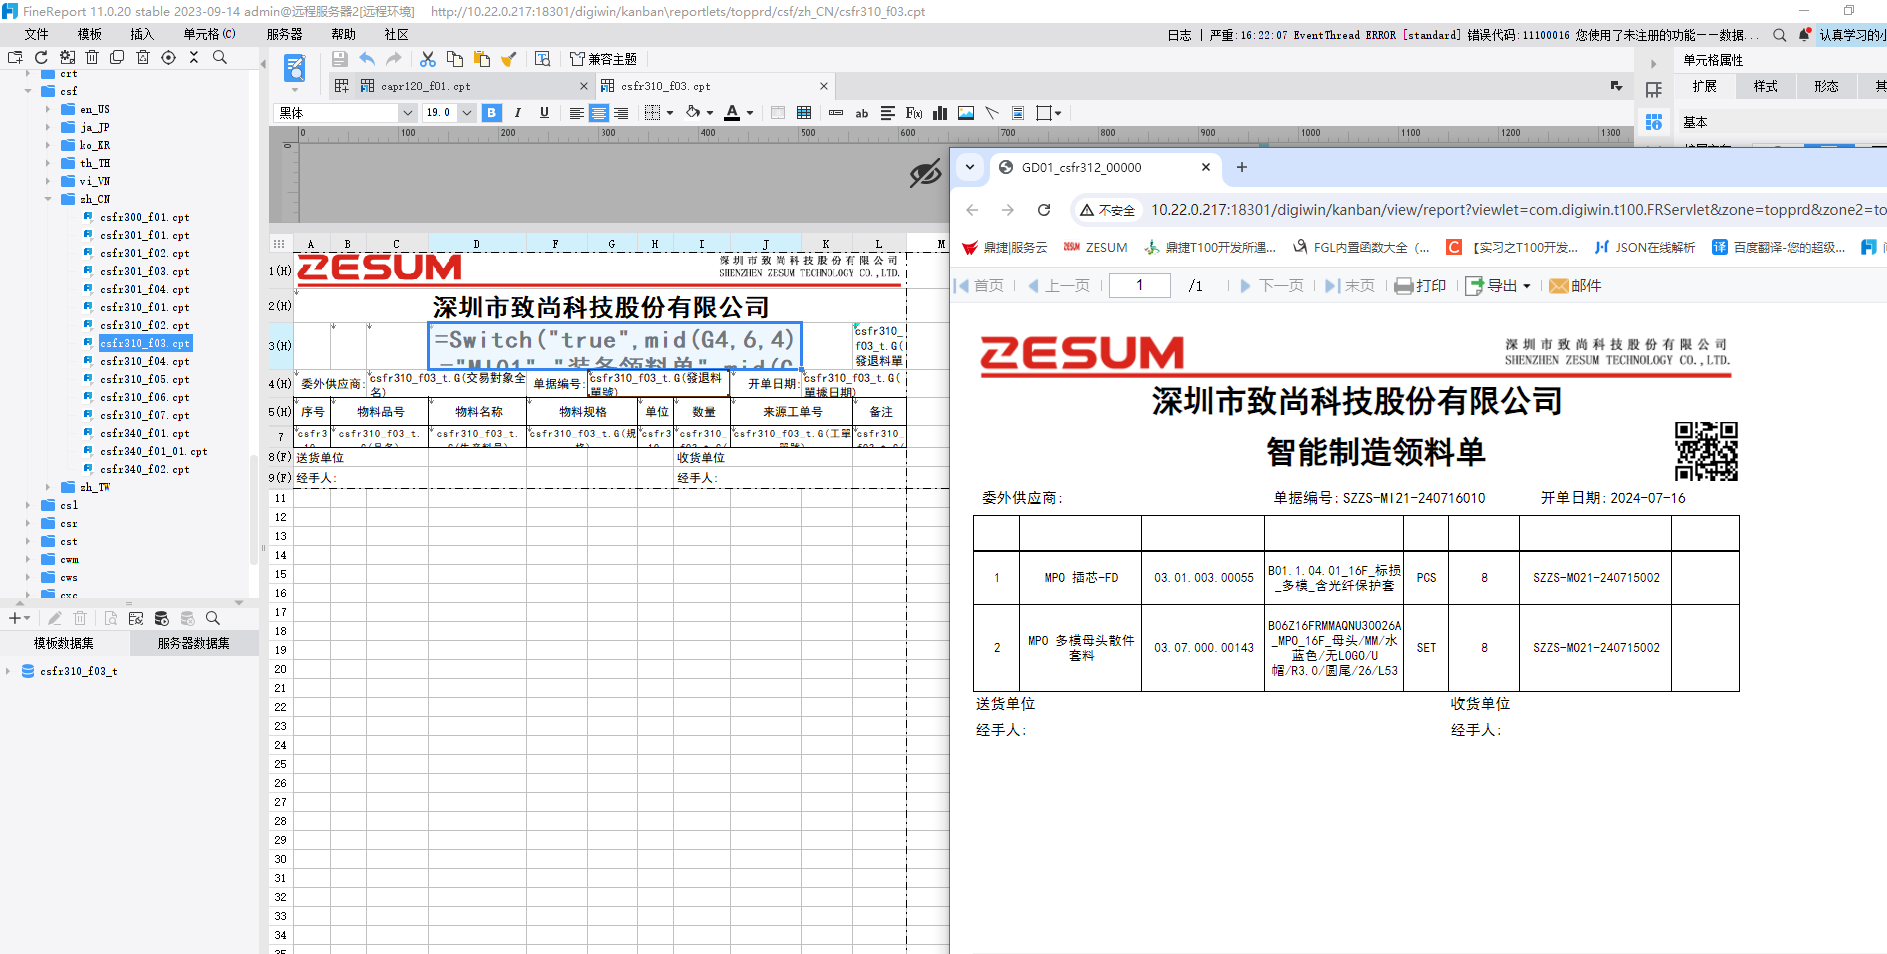Screen dimensions: 1887x954
Task: Click the fill color paint bucket swatch
Action: [693, 113]
